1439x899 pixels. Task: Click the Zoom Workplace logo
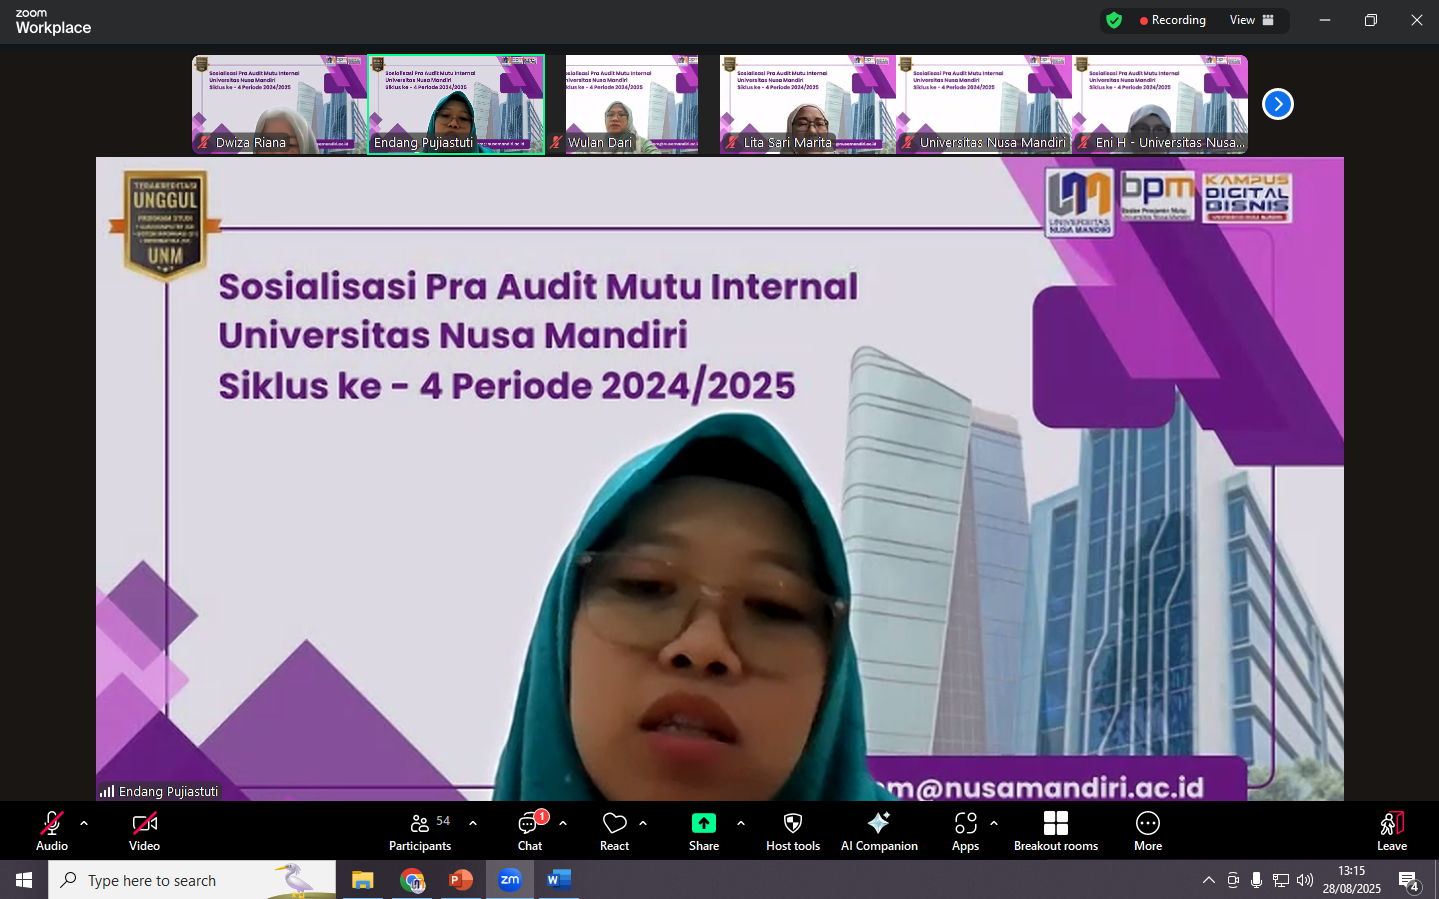tap(53, 21)
